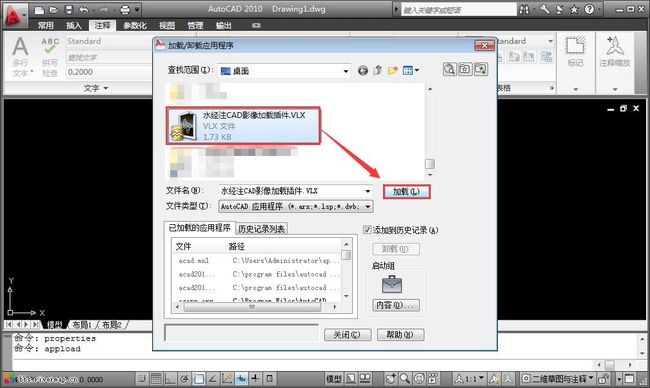Image resolution: width=650 pixels, height=388 pixels.
Task: Click the startup suite briefcase icon
Action: (392, 284)
